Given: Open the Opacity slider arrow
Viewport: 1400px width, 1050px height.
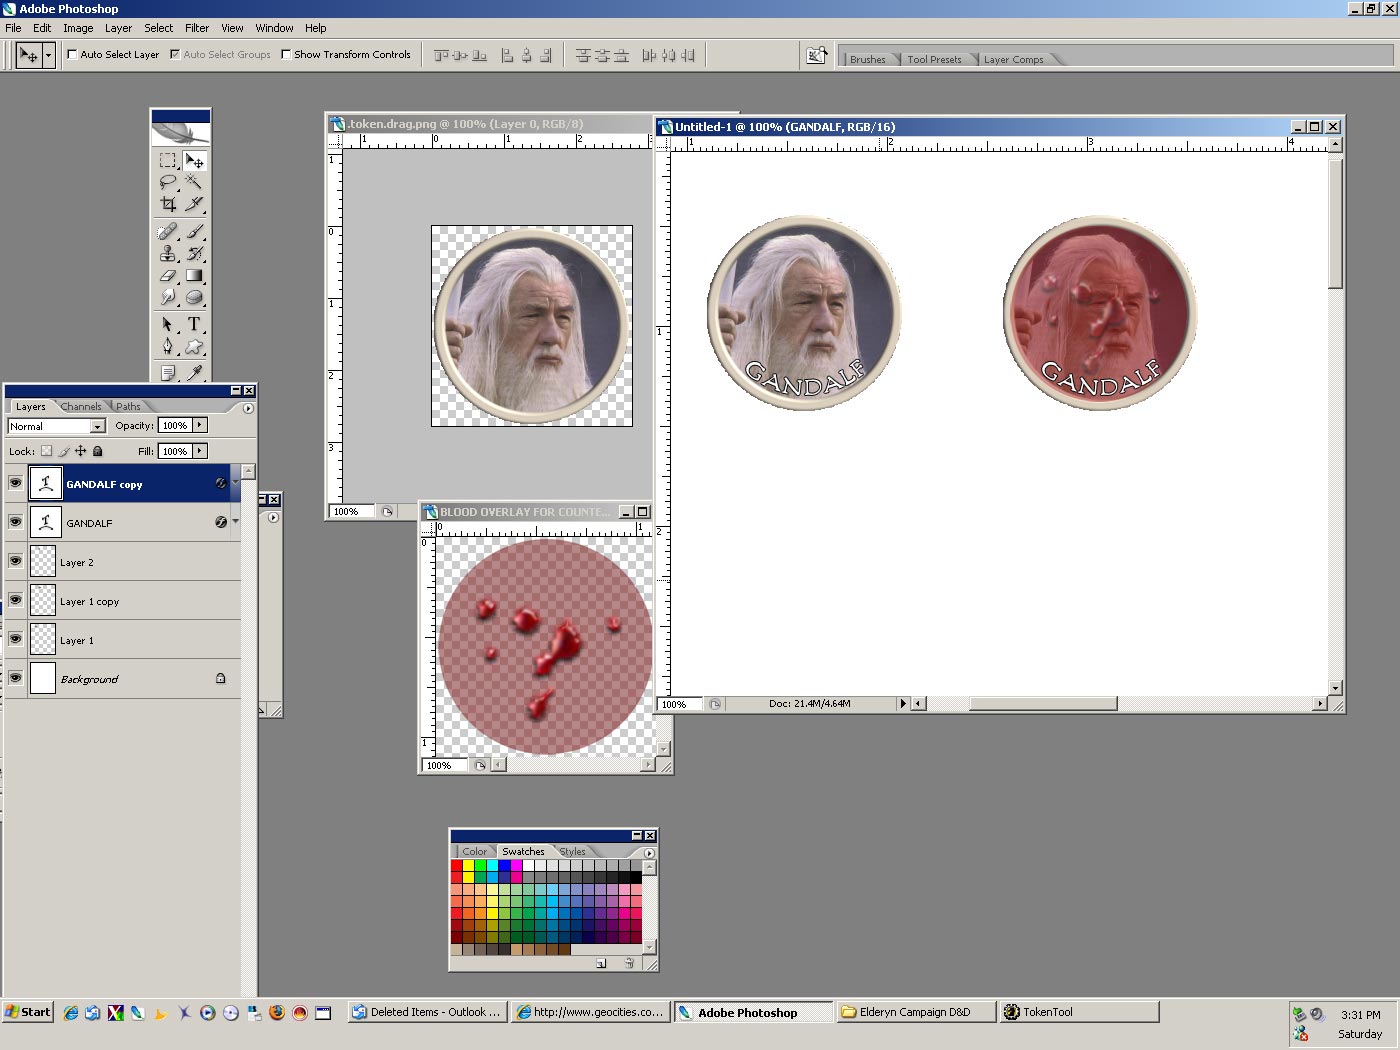Looking at the screenshot, I should point(200,425).
